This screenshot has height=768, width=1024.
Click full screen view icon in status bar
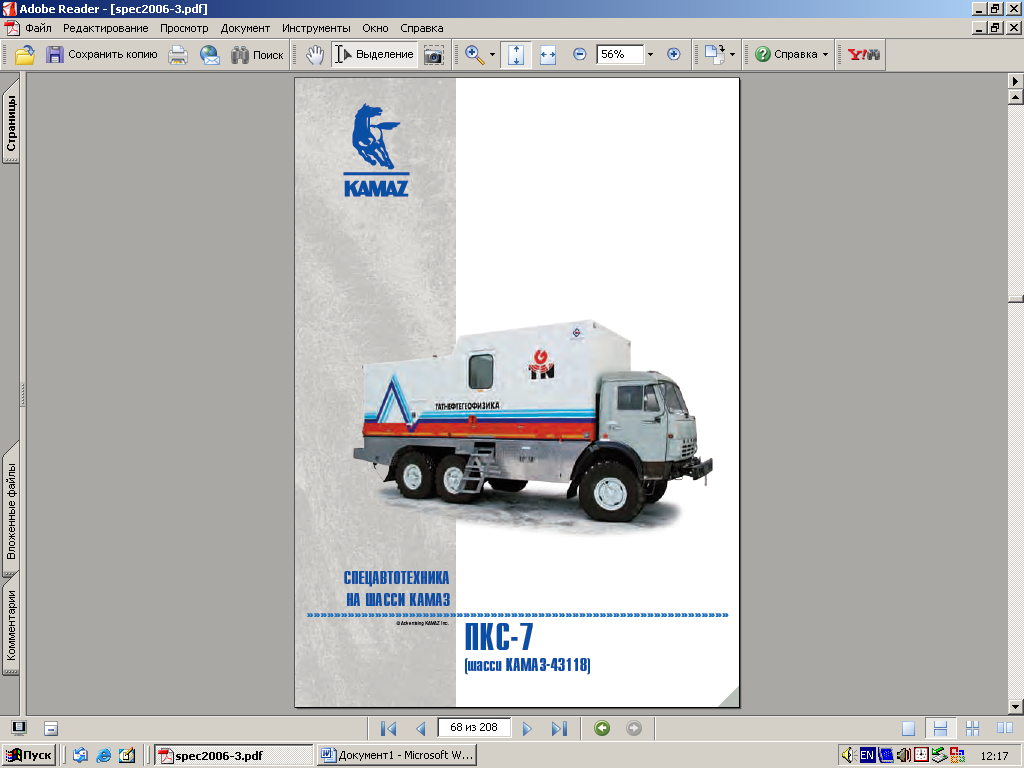coord(19,728)
